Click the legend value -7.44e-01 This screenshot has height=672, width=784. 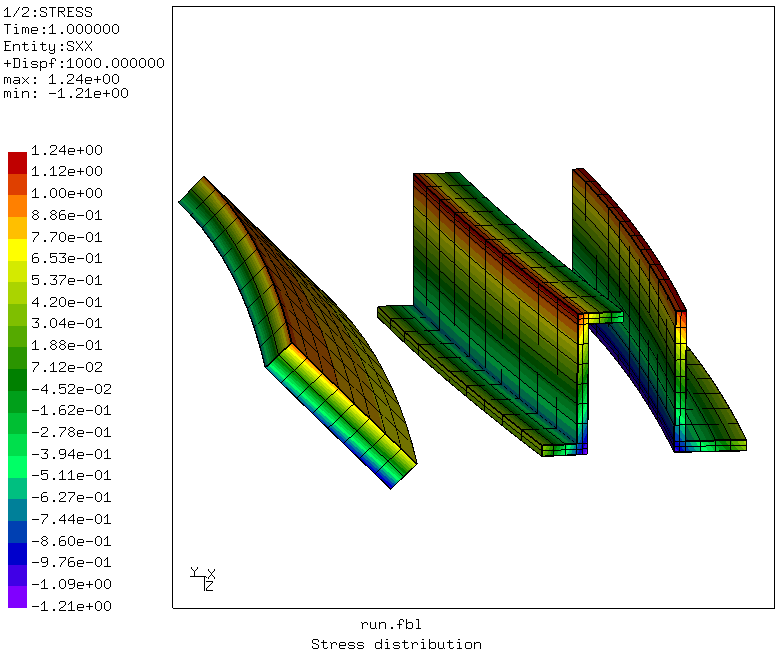coord(72,519)
